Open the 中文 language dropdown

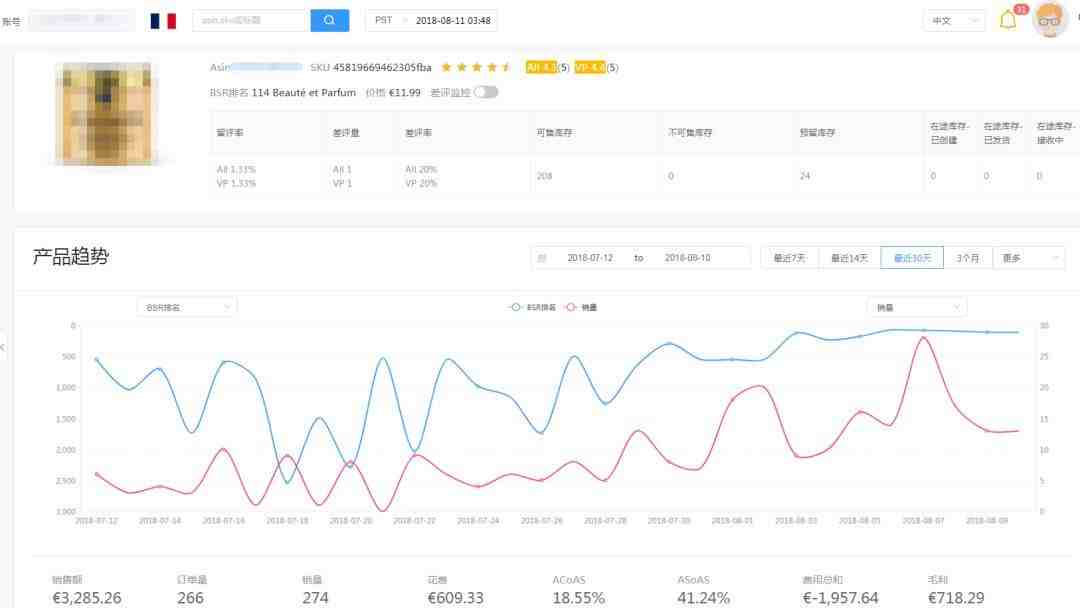pyautogui.click(x=953, y=21)
